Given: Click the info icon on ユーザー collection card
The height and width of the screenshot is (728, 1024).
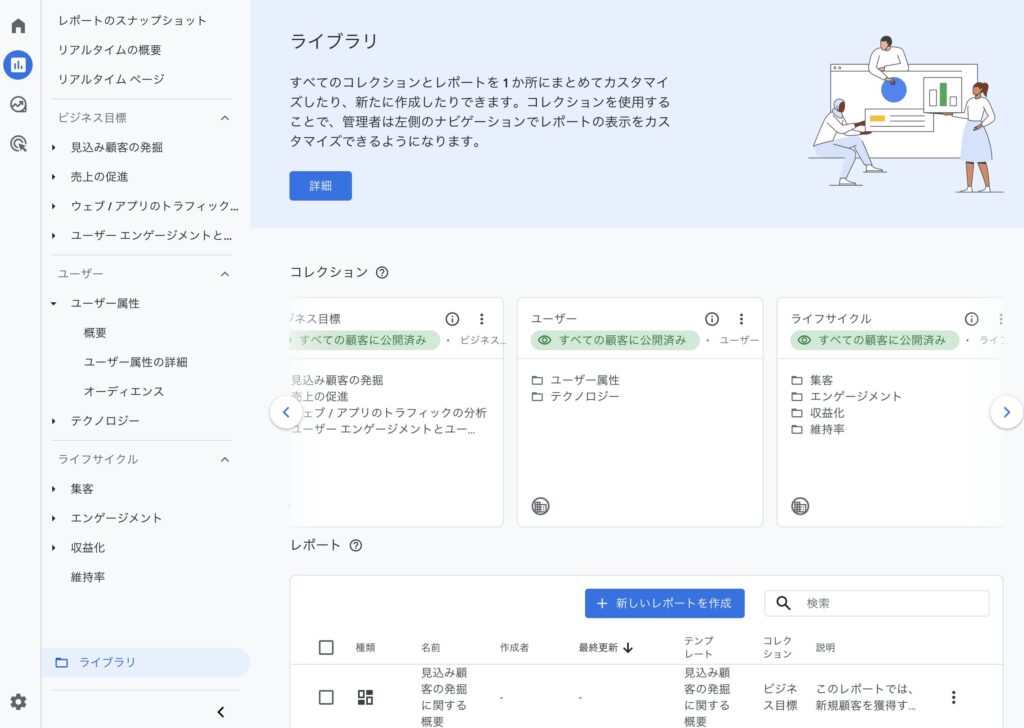Looking at the screenshot, I should click(x=712, y=319).
